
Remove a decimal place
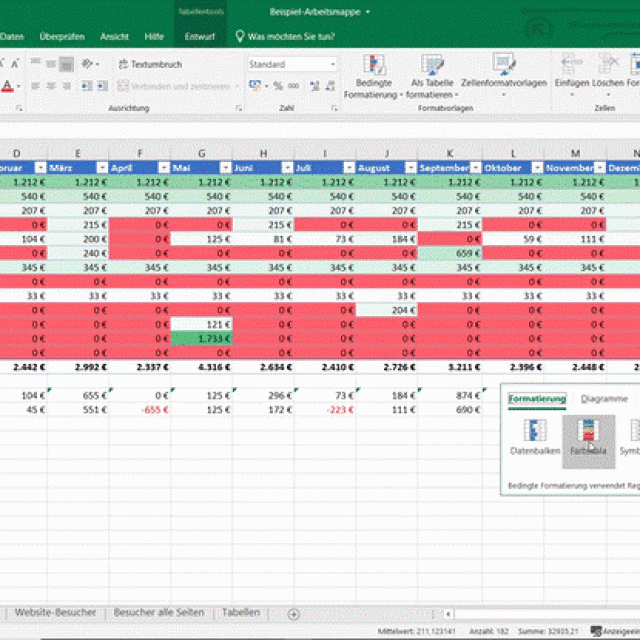click(x=330, y=86)
